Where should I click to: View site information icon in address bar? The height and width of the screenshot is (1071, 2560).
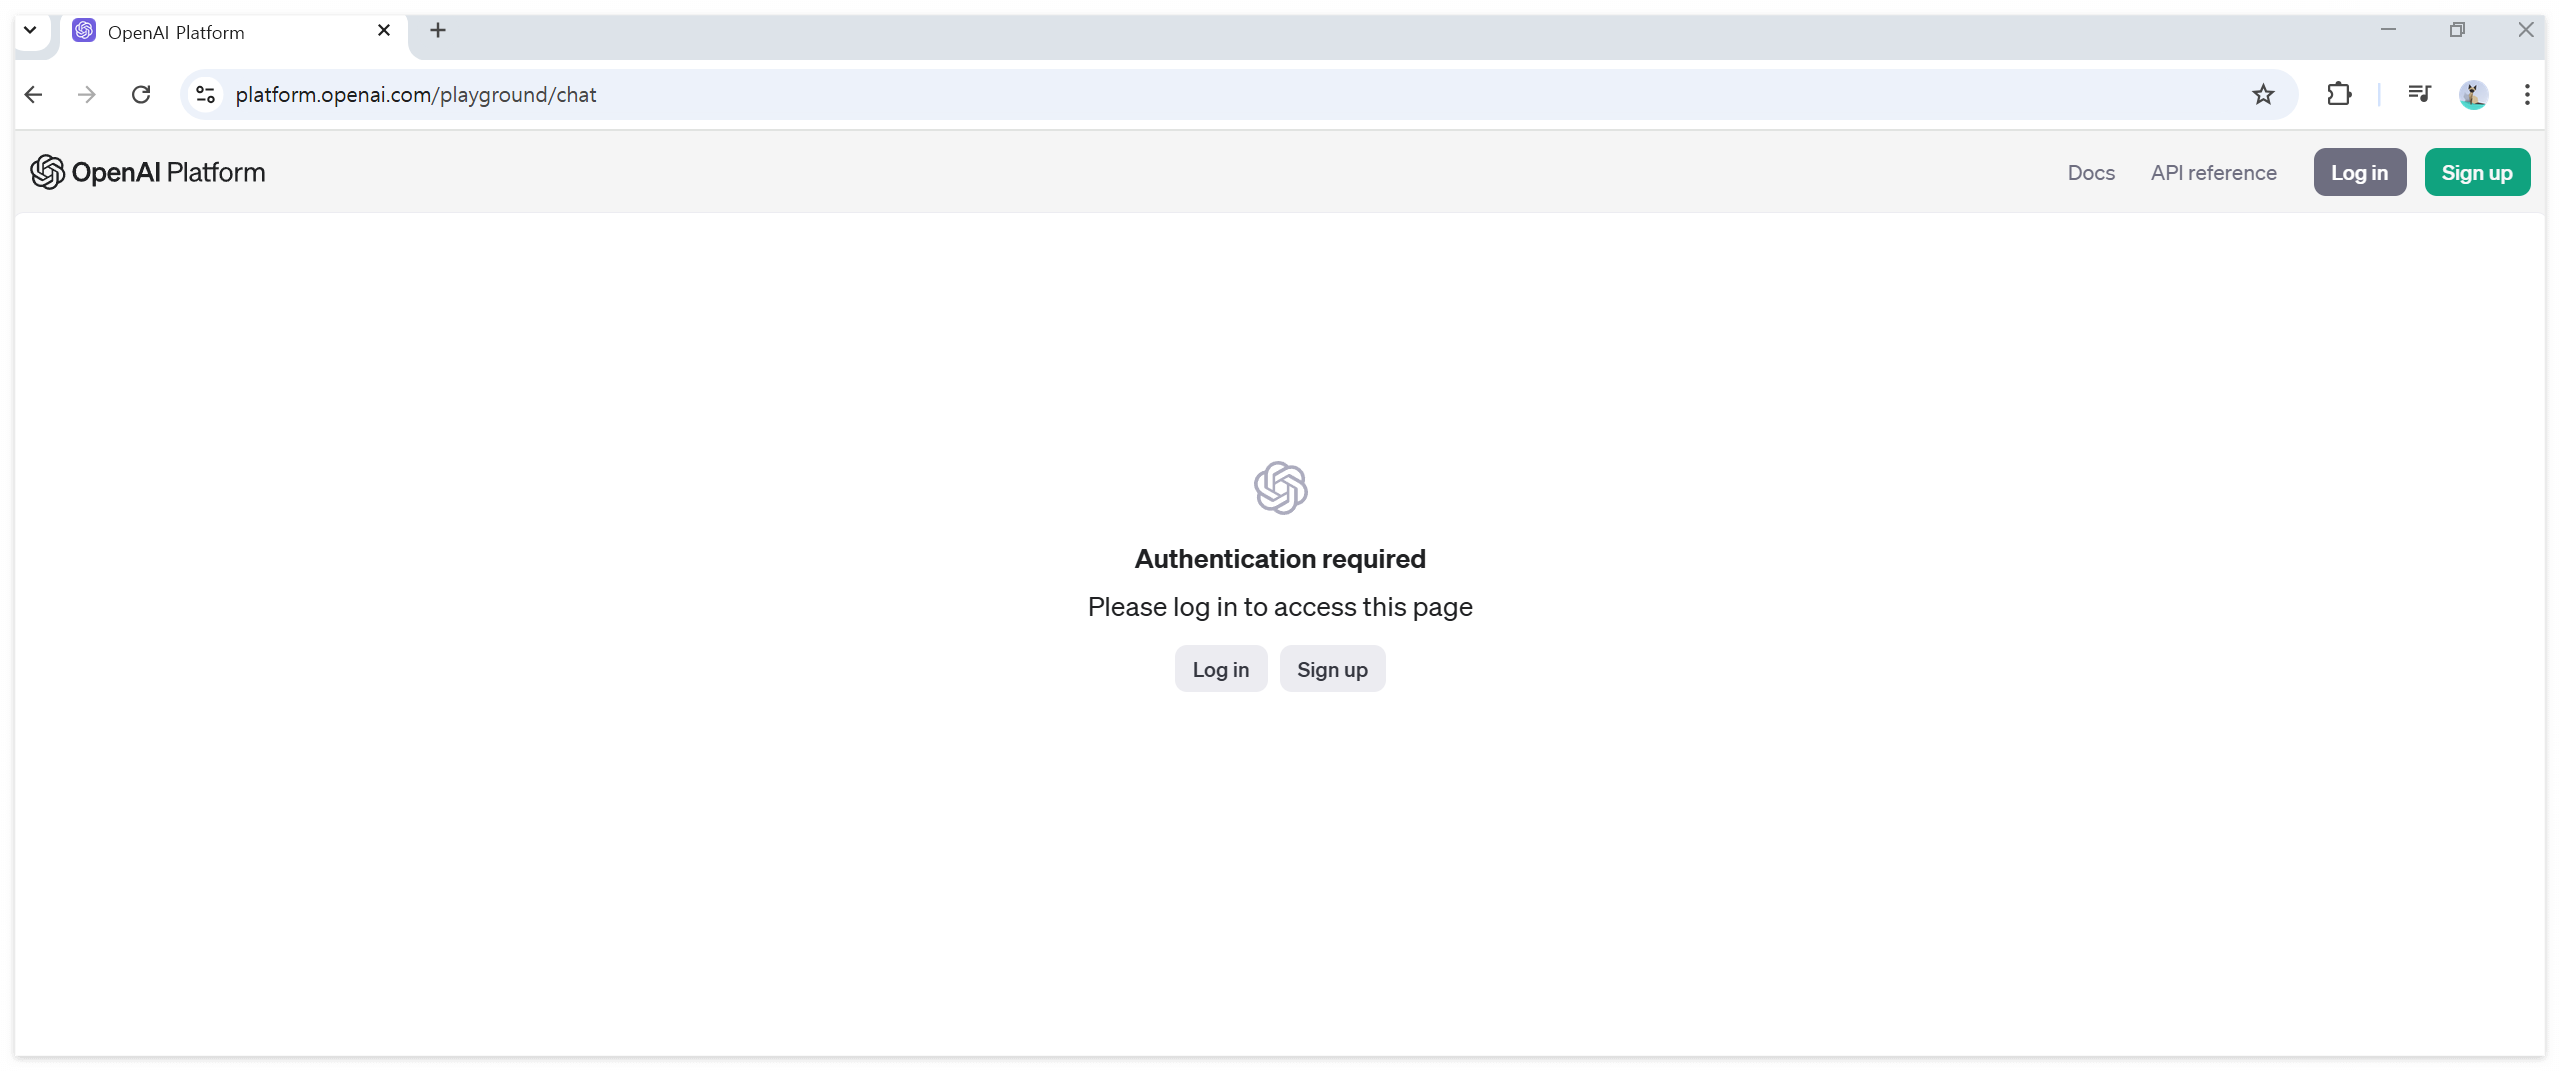(x=205, y=94)
